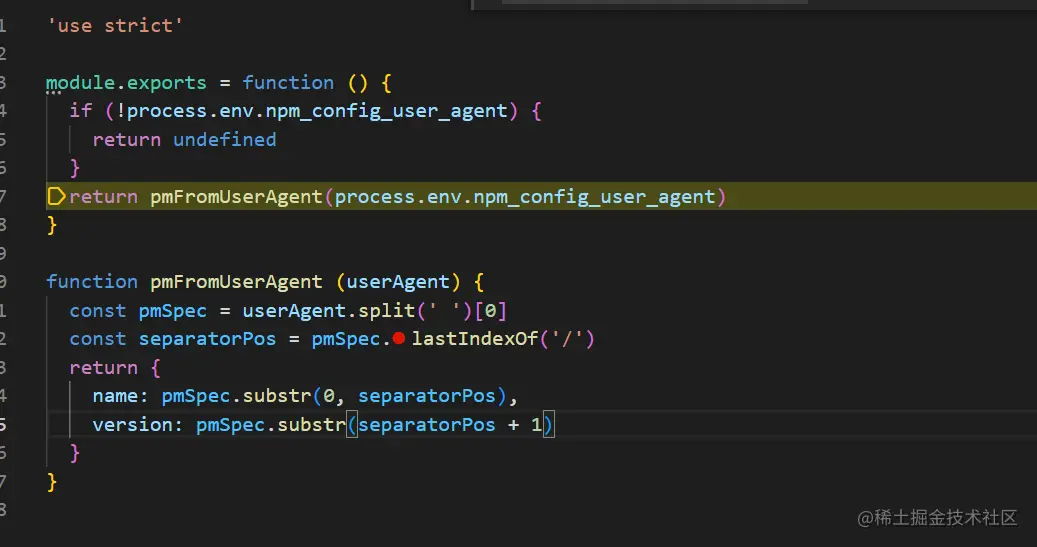Click !process.env.npm_config_user_agent inside the if condition

pos(311,111)
